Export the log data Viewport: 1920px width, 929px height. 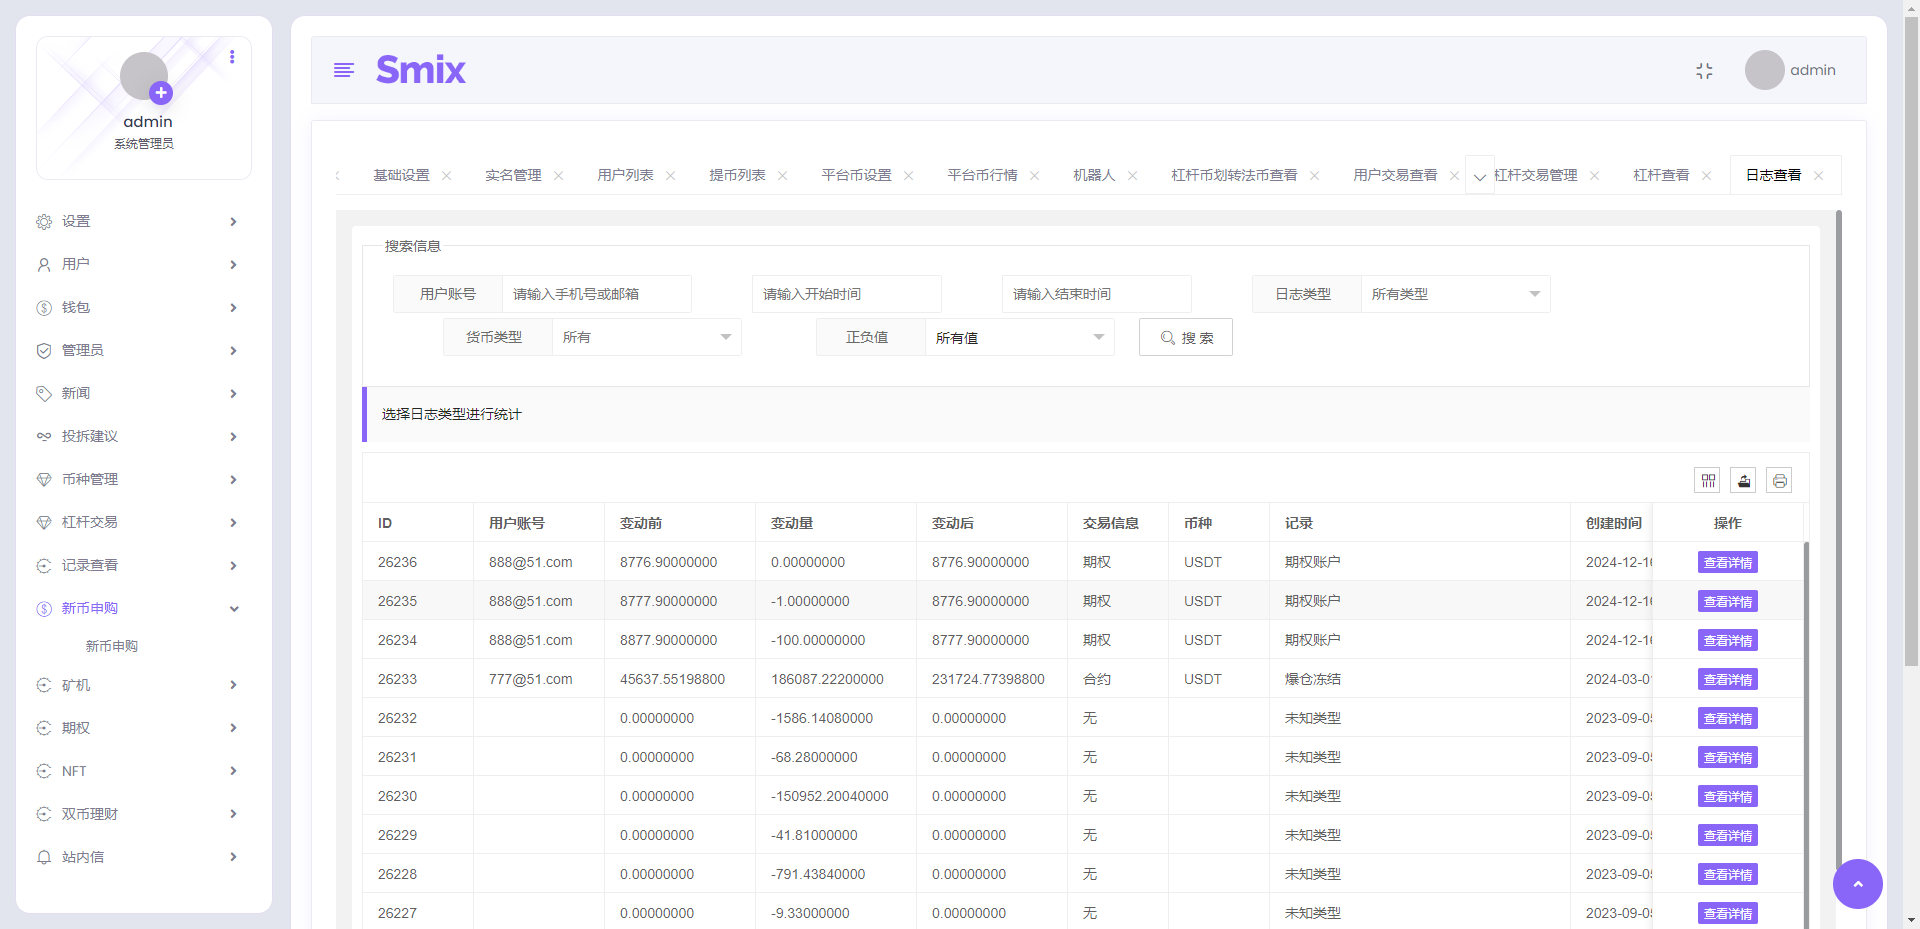[x=1743, y=480]
